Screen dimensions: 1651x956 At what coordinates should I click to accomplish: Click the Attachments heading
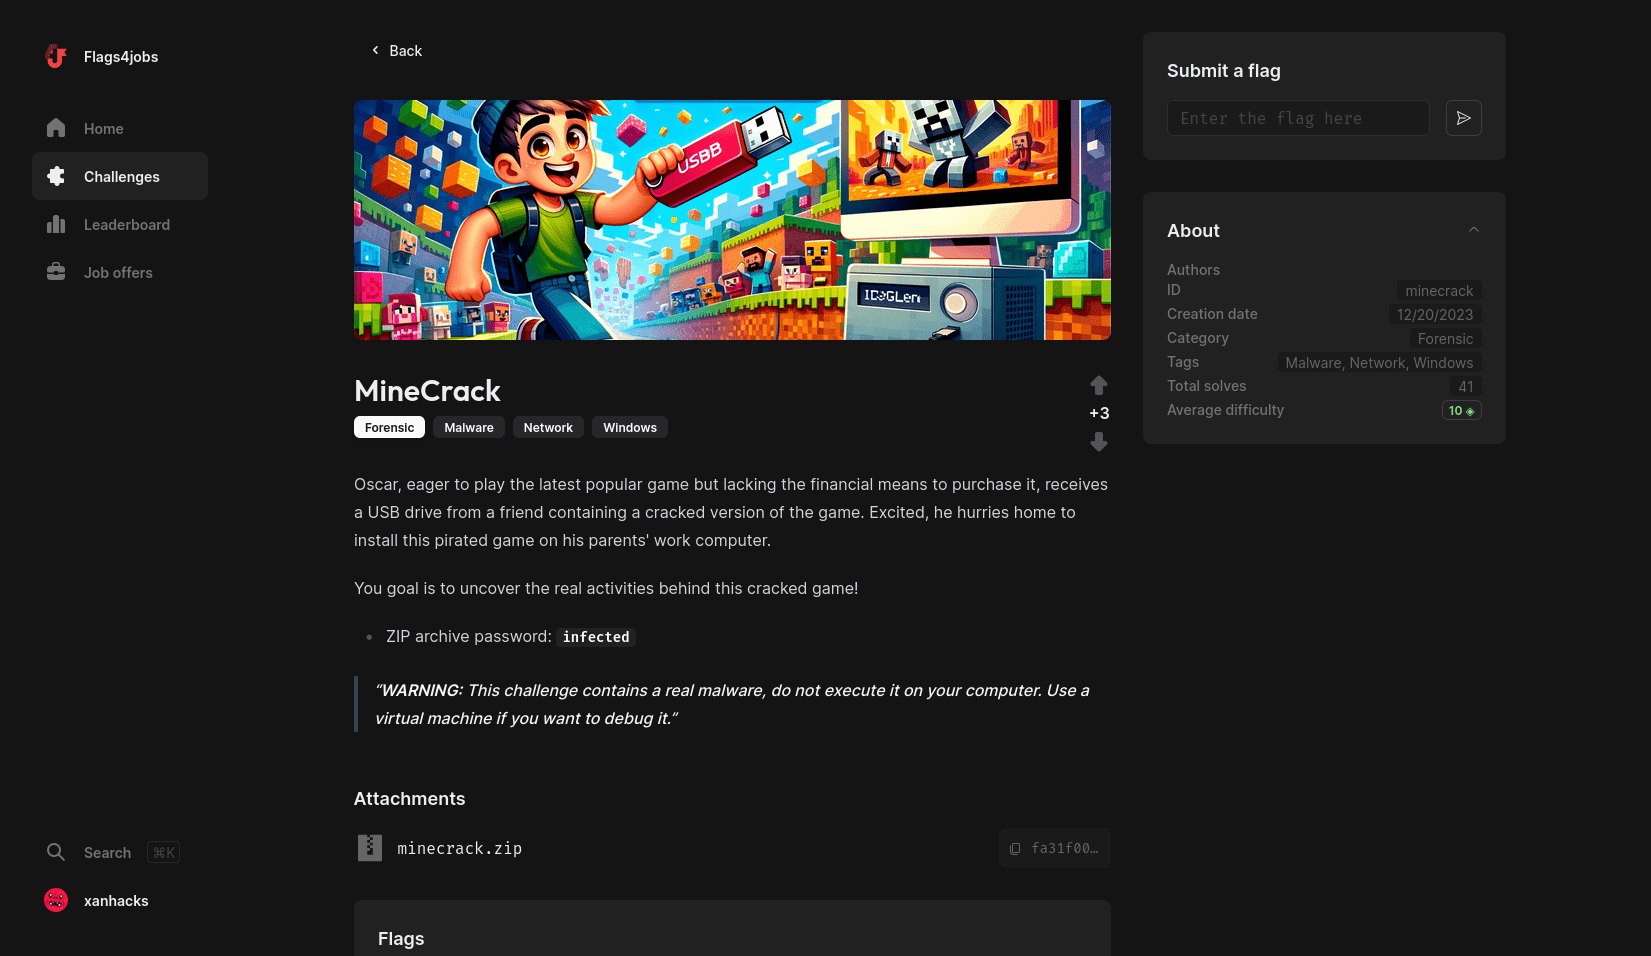pyautogui.click(x=409, y=798)
